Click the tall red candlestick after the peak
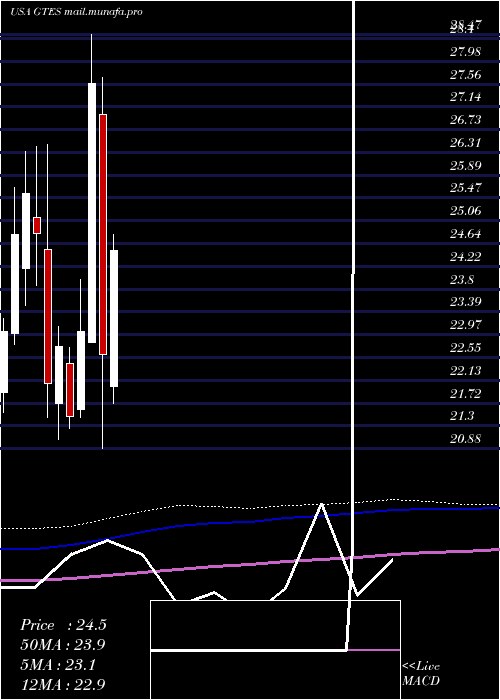This screenshot has width=500, height=700. [103, 235]
